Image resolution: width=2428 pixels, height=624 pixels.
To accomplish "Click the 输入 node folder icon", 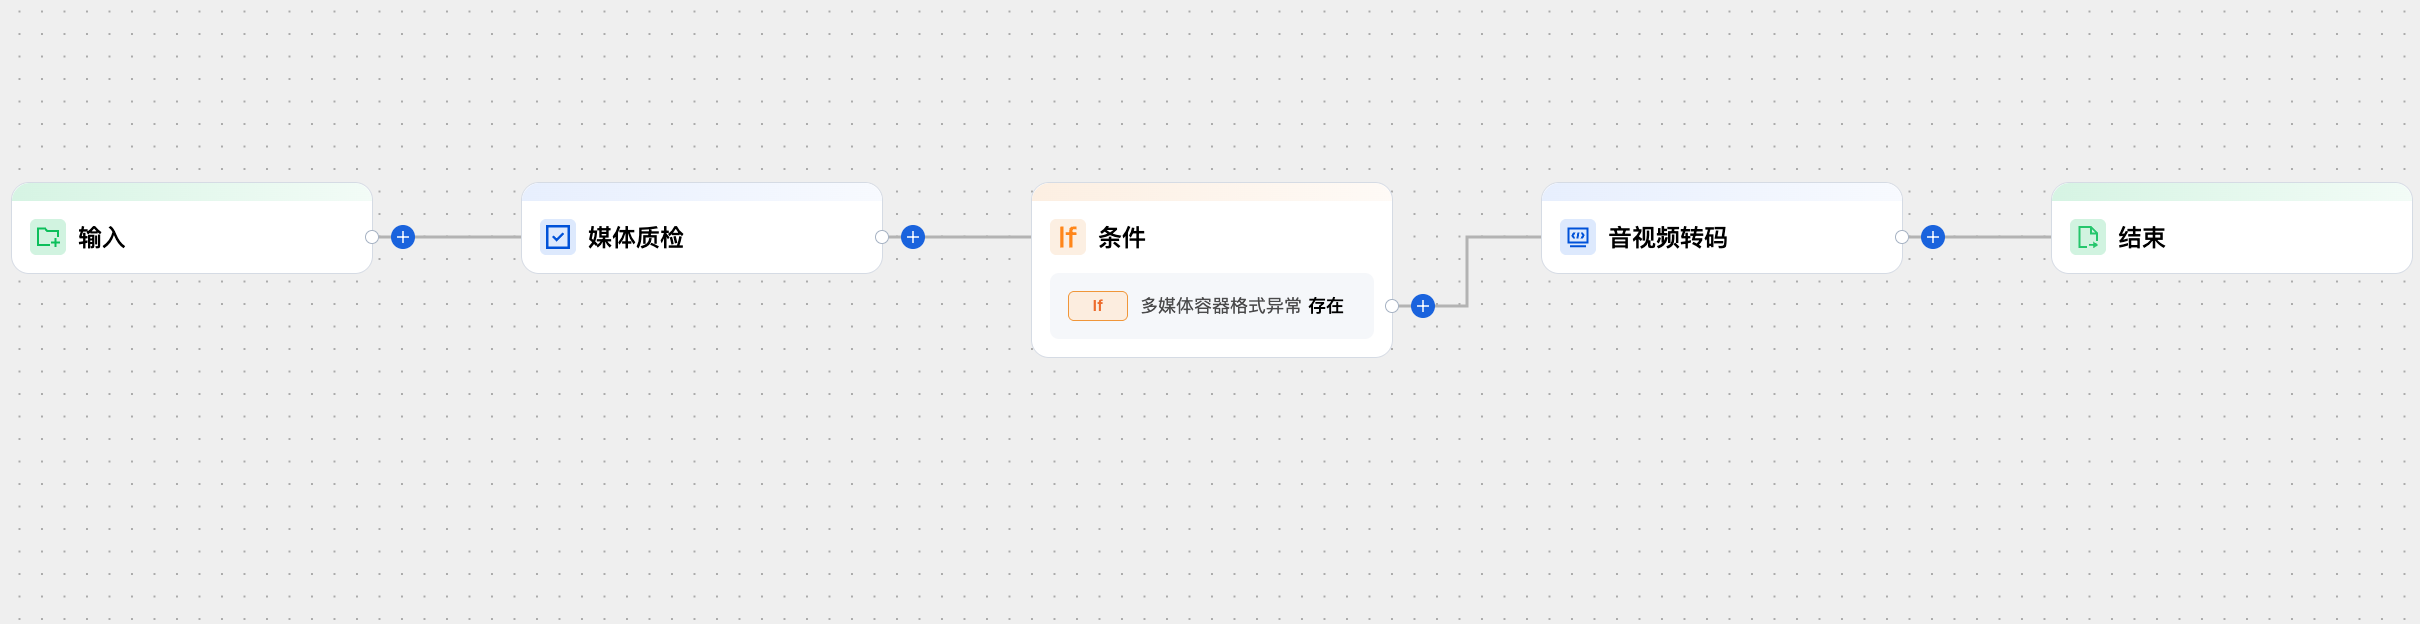I will pos(48,237).
